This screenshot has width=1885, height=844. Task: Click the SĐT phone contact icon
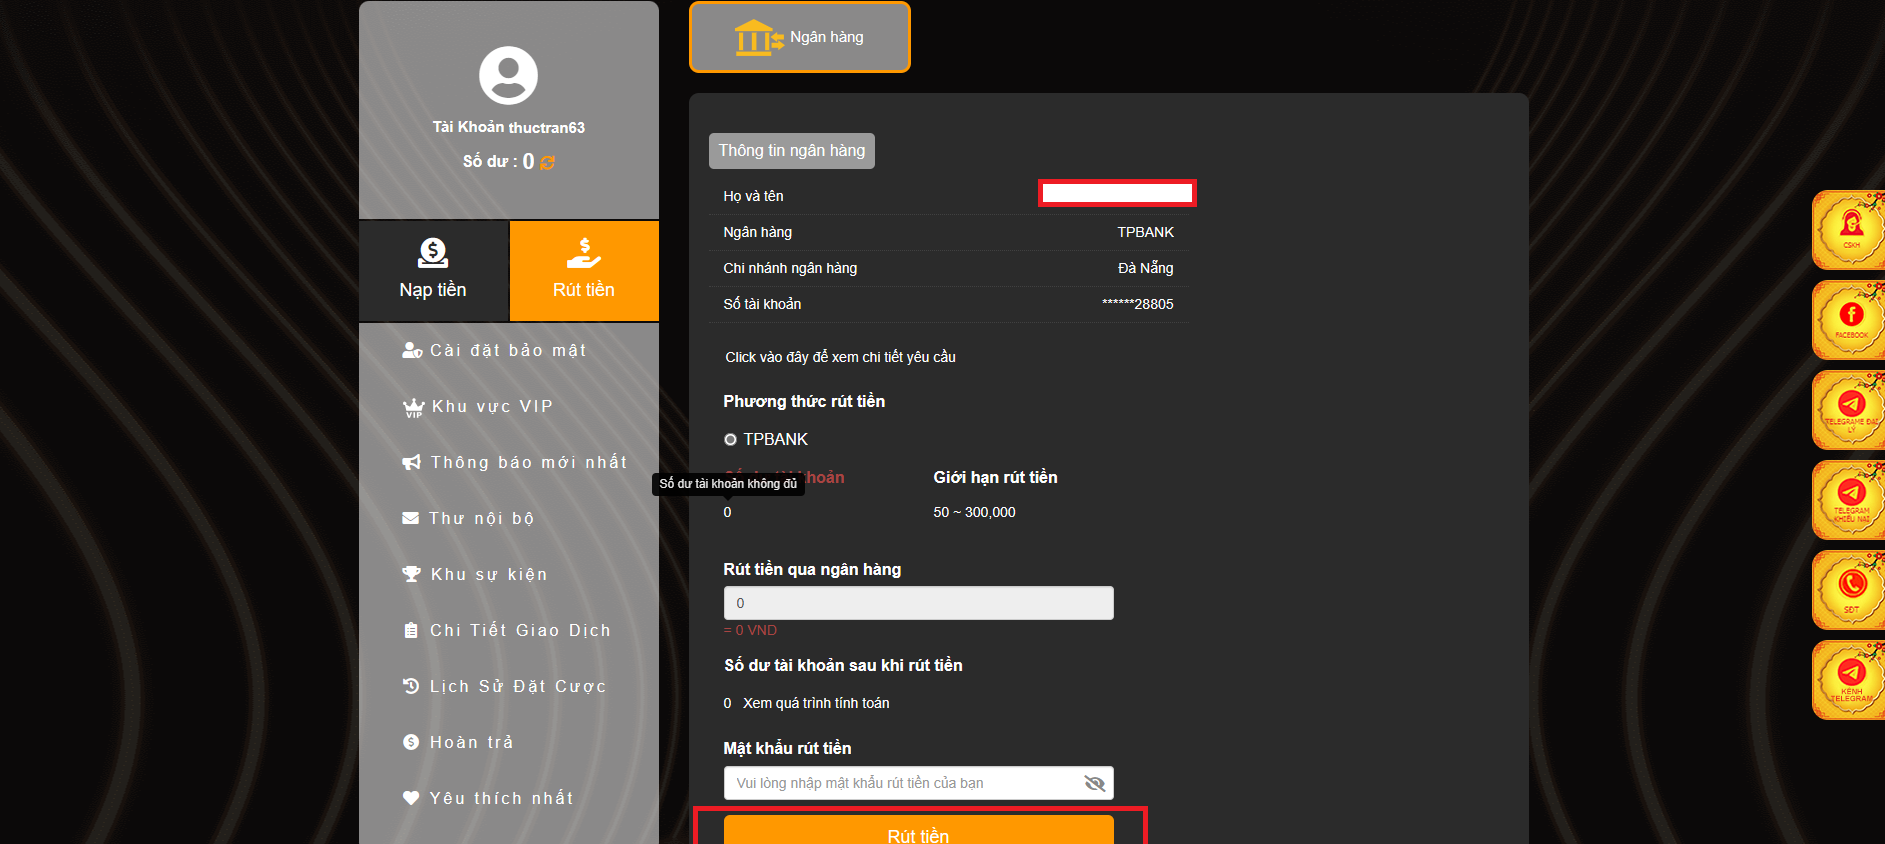[x=1850, y=590]
